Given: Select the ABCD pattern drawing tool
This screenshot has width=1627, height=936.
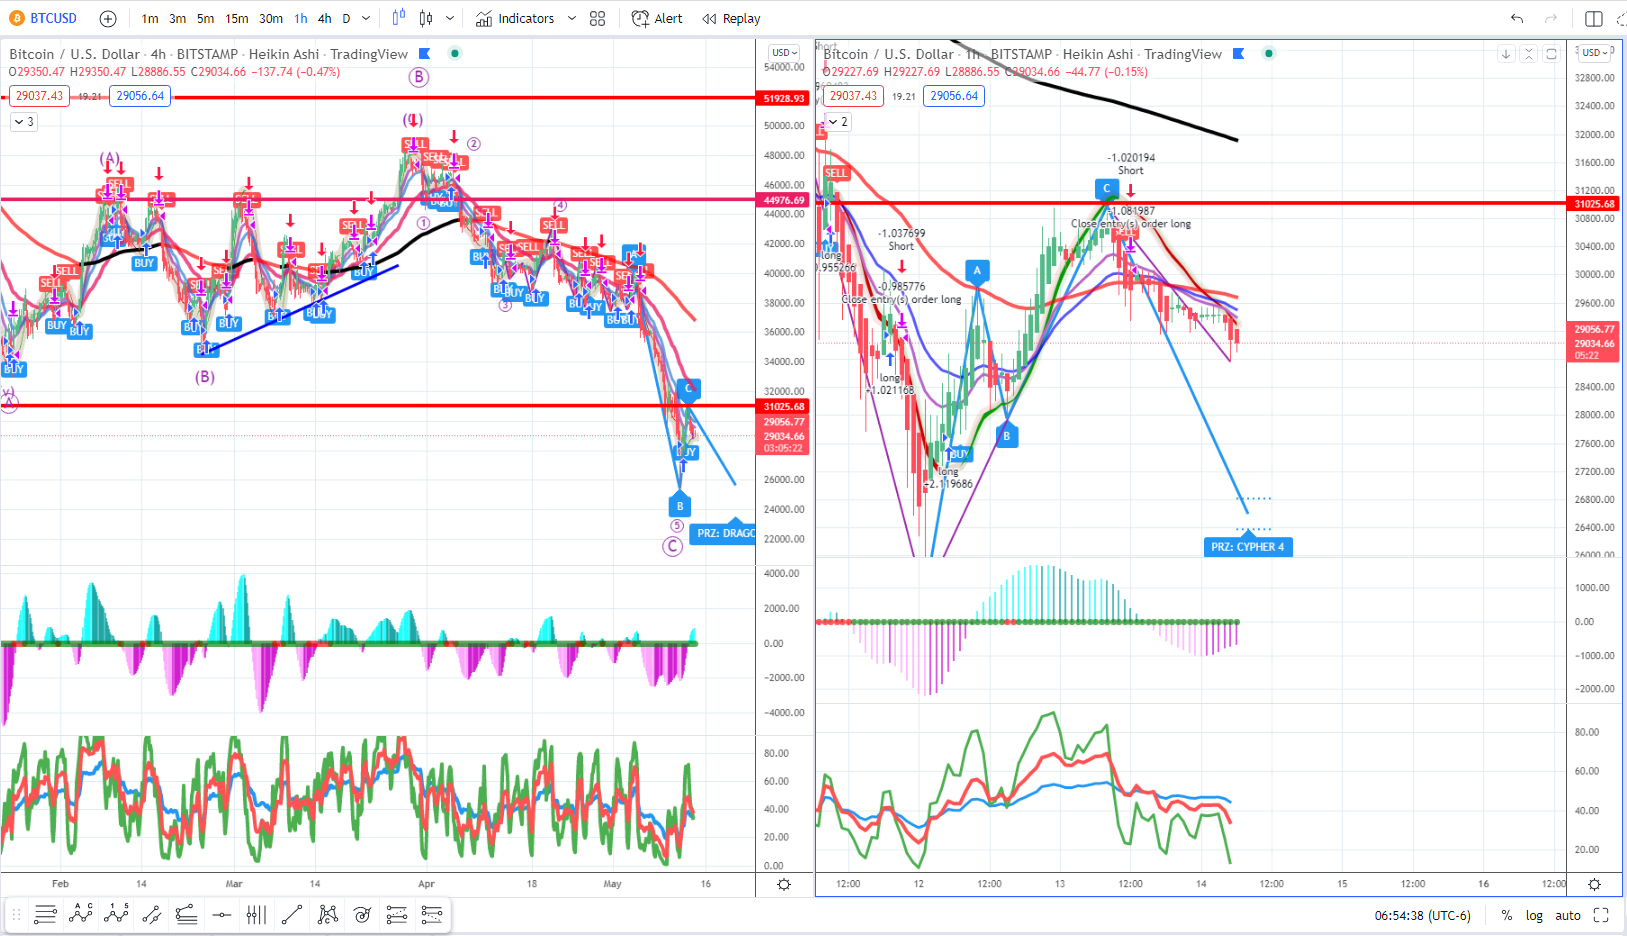Looking at the screenshot, I should [x=81, y=914].
